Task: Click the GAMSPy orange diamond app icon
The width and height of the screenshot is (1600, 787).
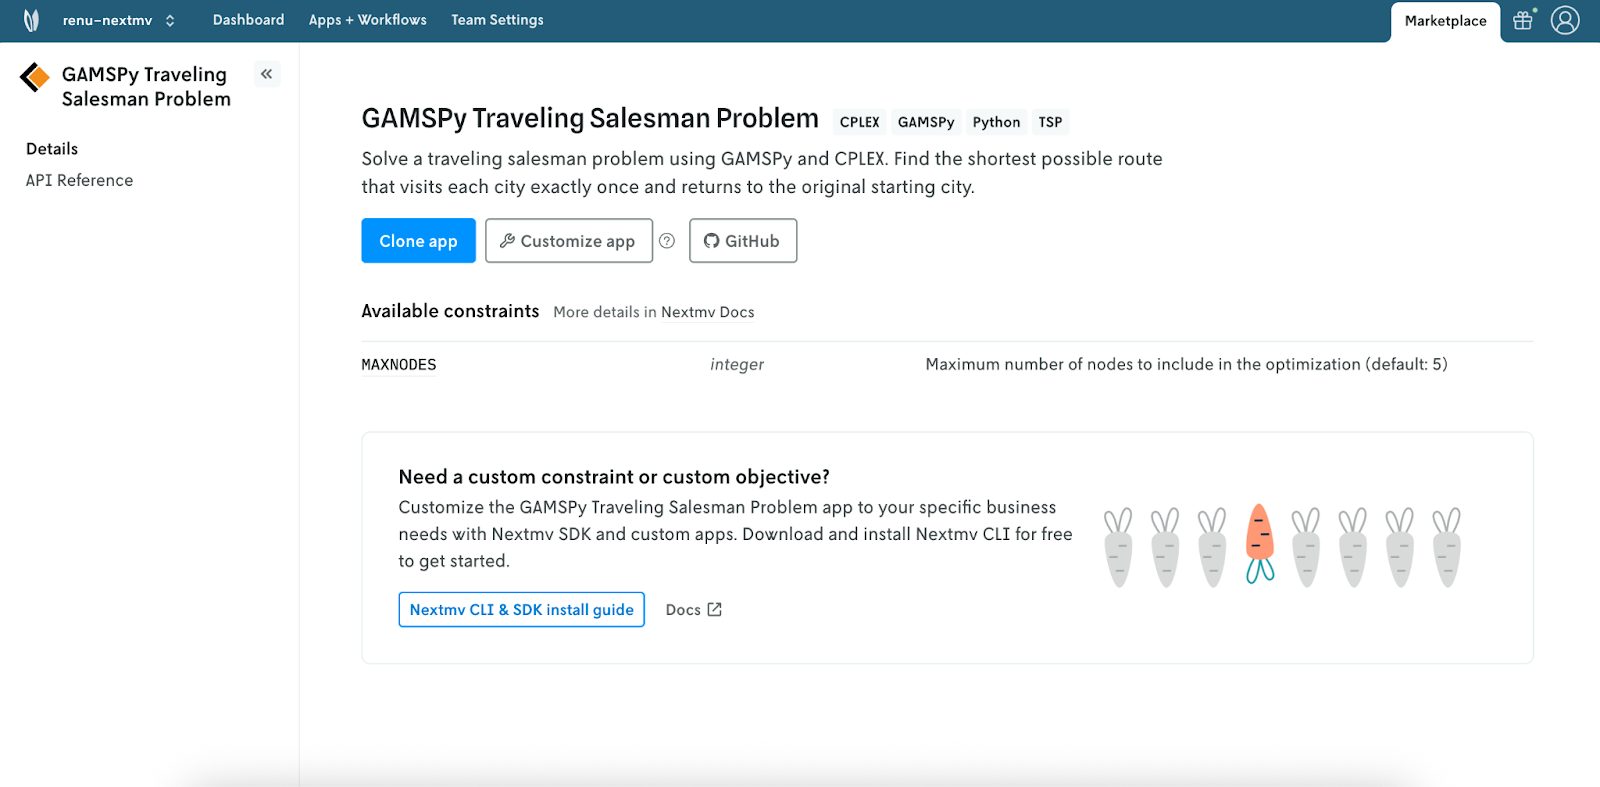Action: click(x=35, y=77)
